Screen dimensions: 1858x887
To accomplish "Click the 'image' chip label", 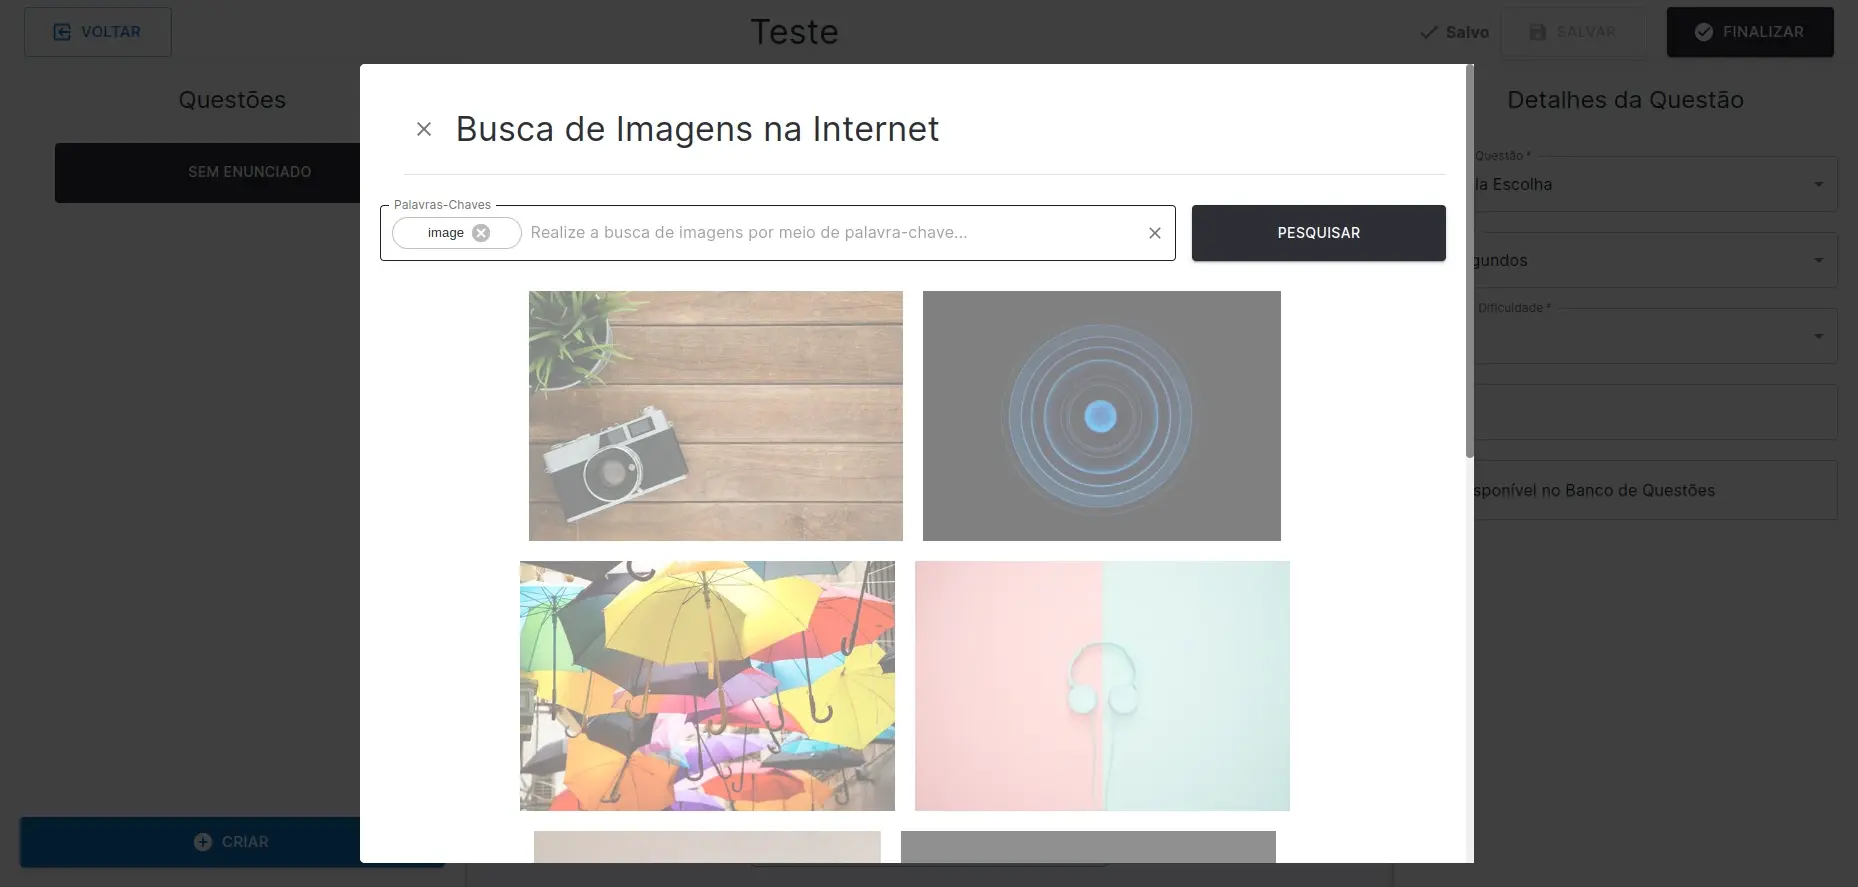I will click(446, 233).
